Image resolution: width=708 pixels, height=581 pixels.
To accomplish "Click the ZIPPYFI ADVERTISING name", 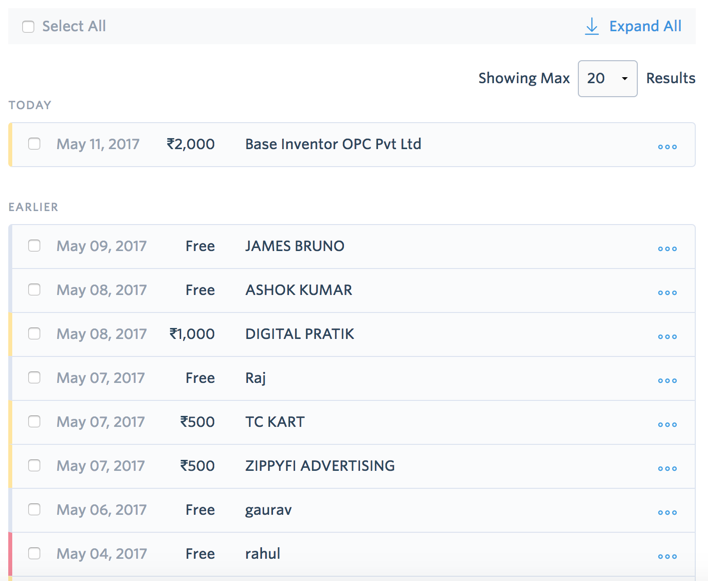I will [319, 466].
